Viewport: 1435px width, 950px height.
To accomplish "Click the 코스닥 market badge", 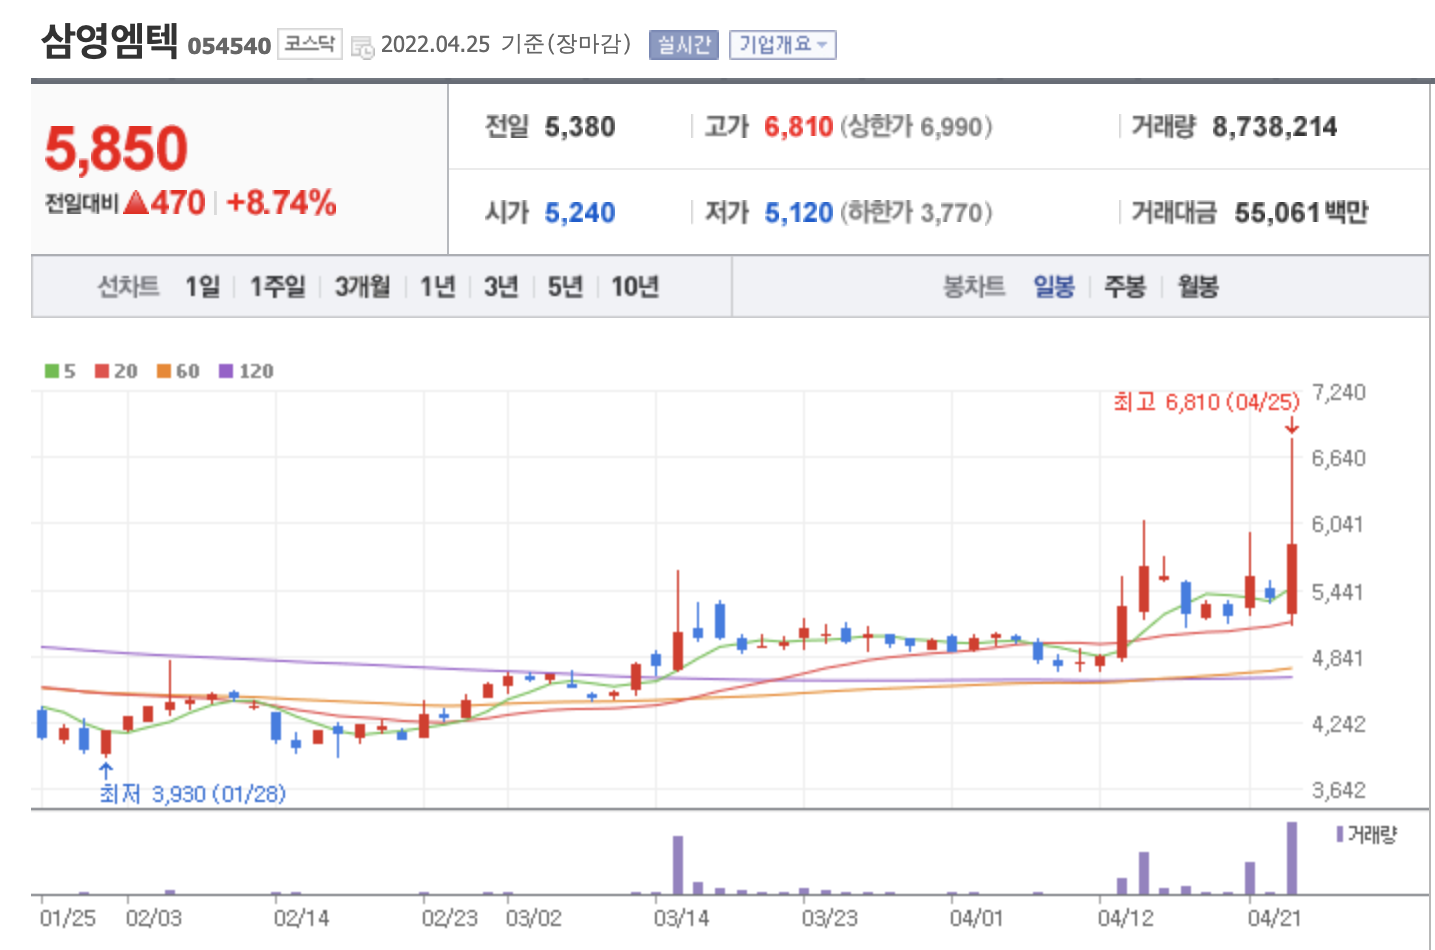I will (309, 44).
